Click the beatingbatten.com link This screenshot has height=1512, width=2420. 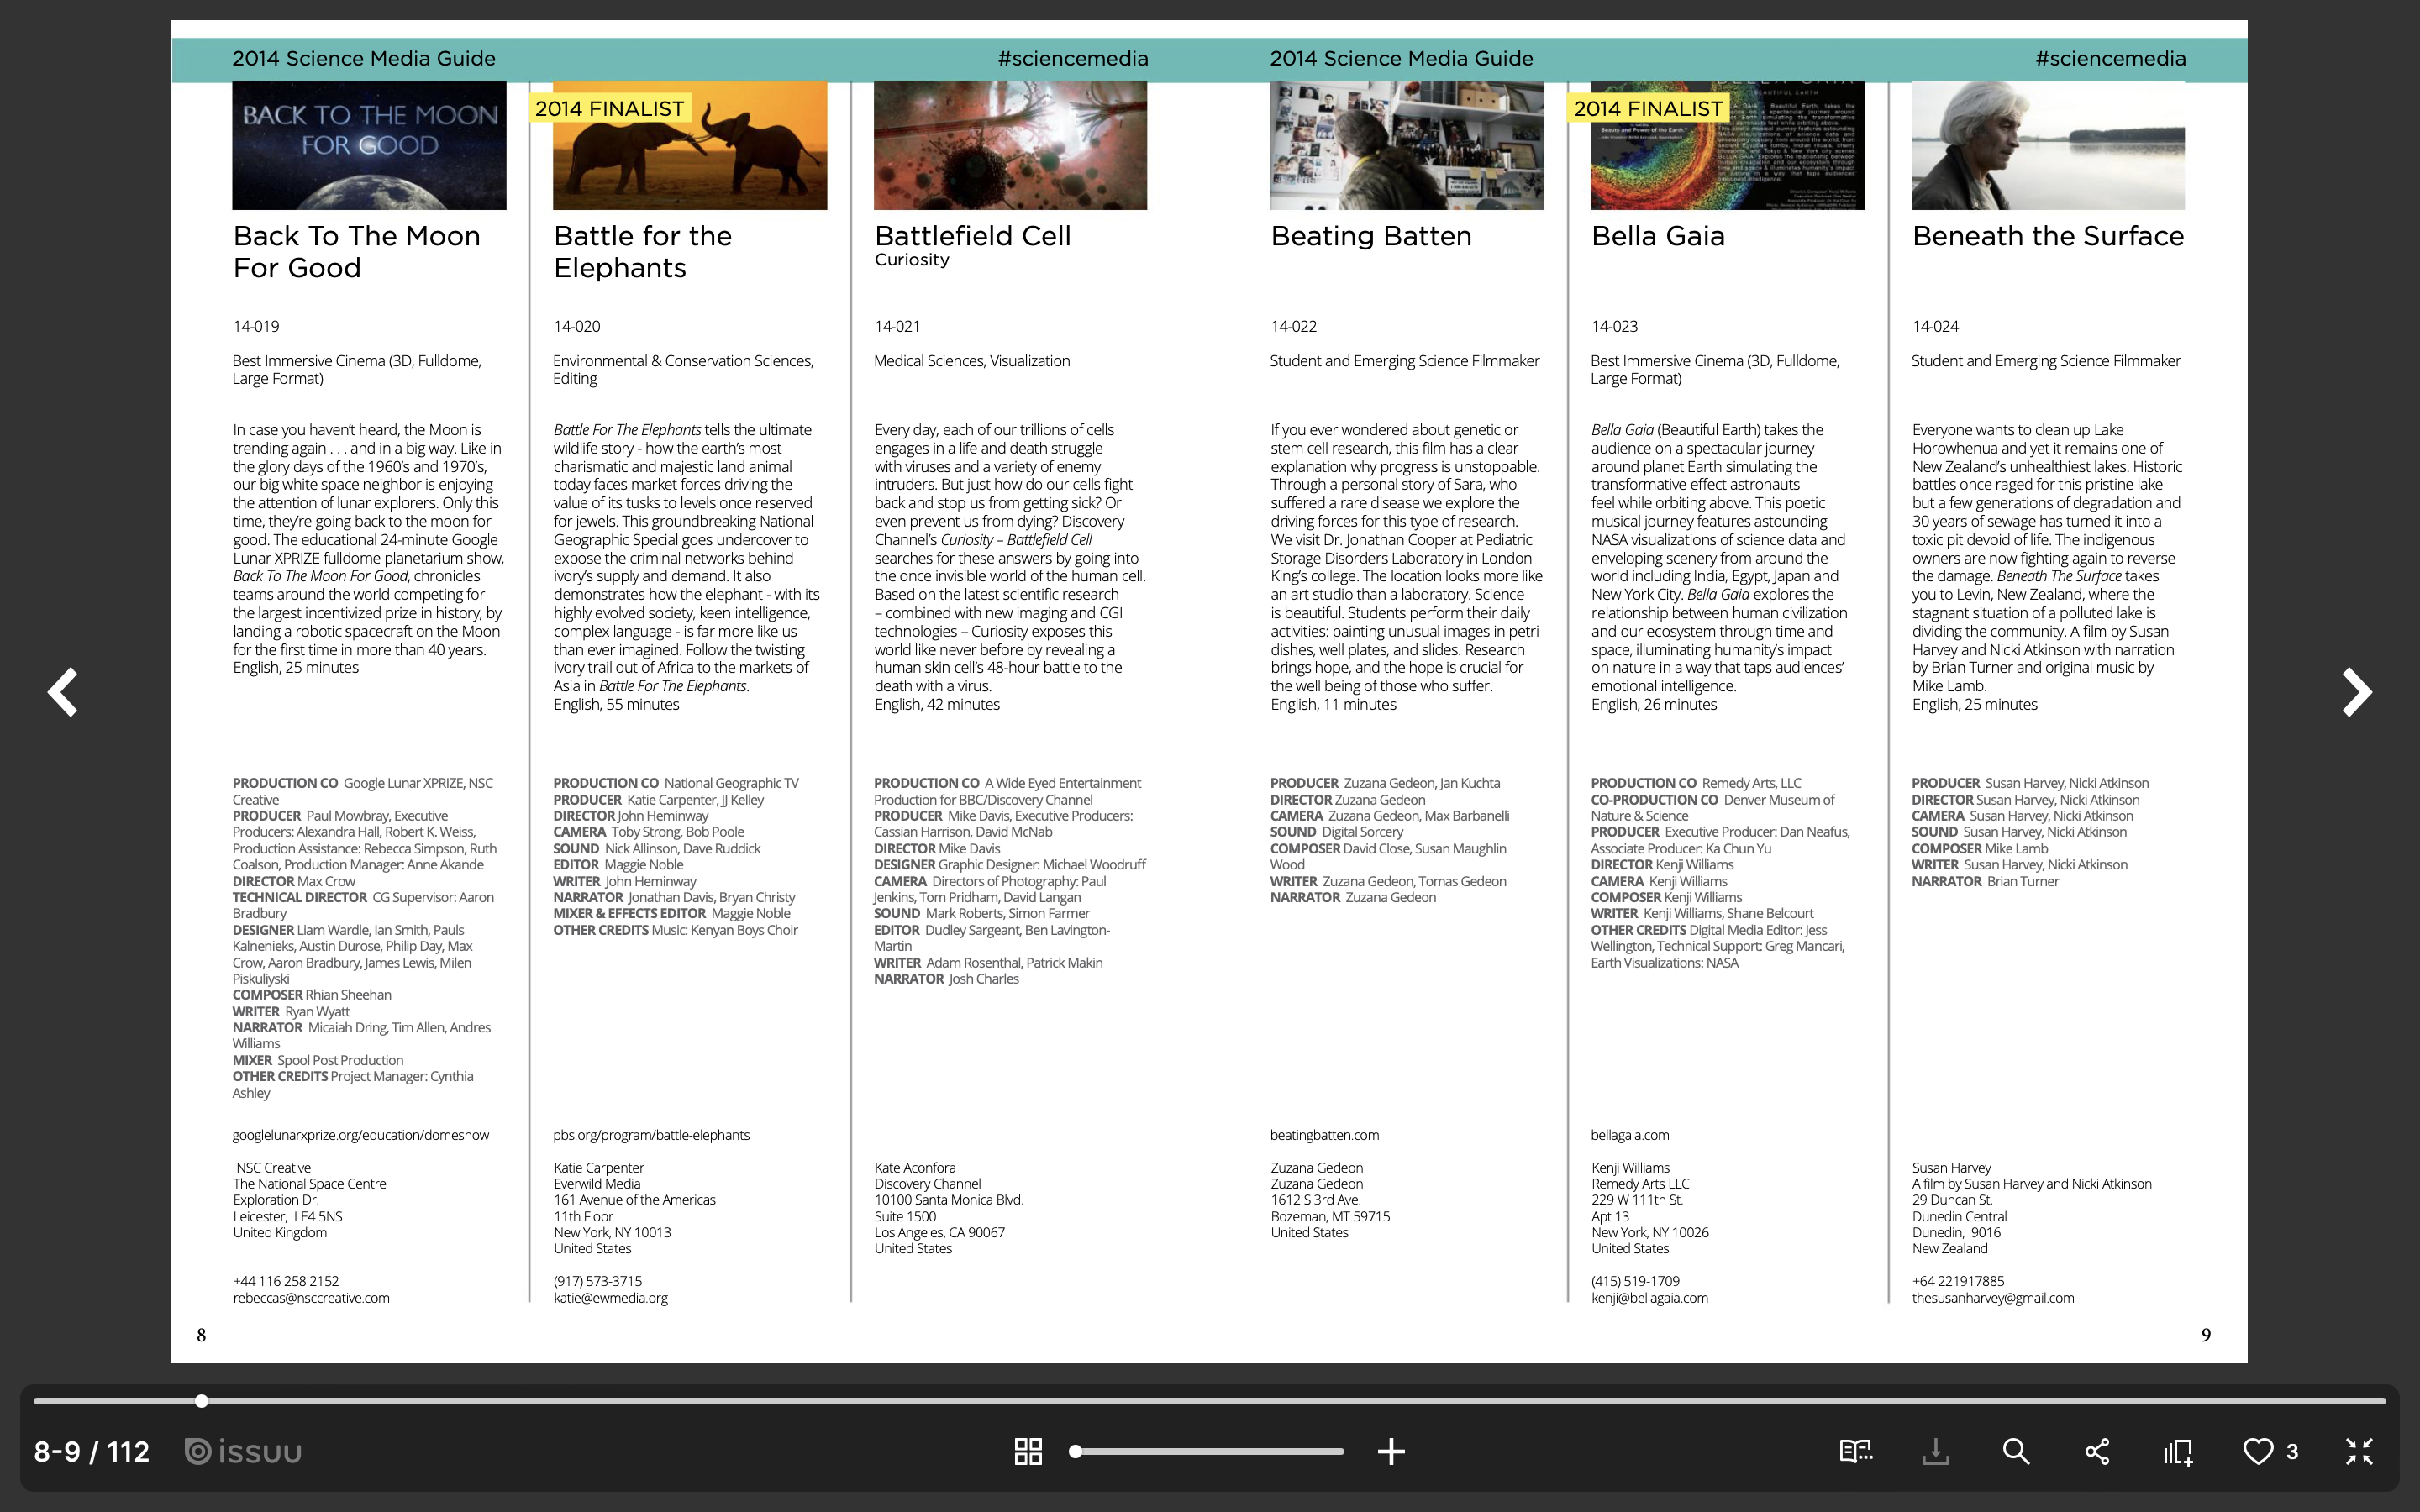tap(1324, 1134)
